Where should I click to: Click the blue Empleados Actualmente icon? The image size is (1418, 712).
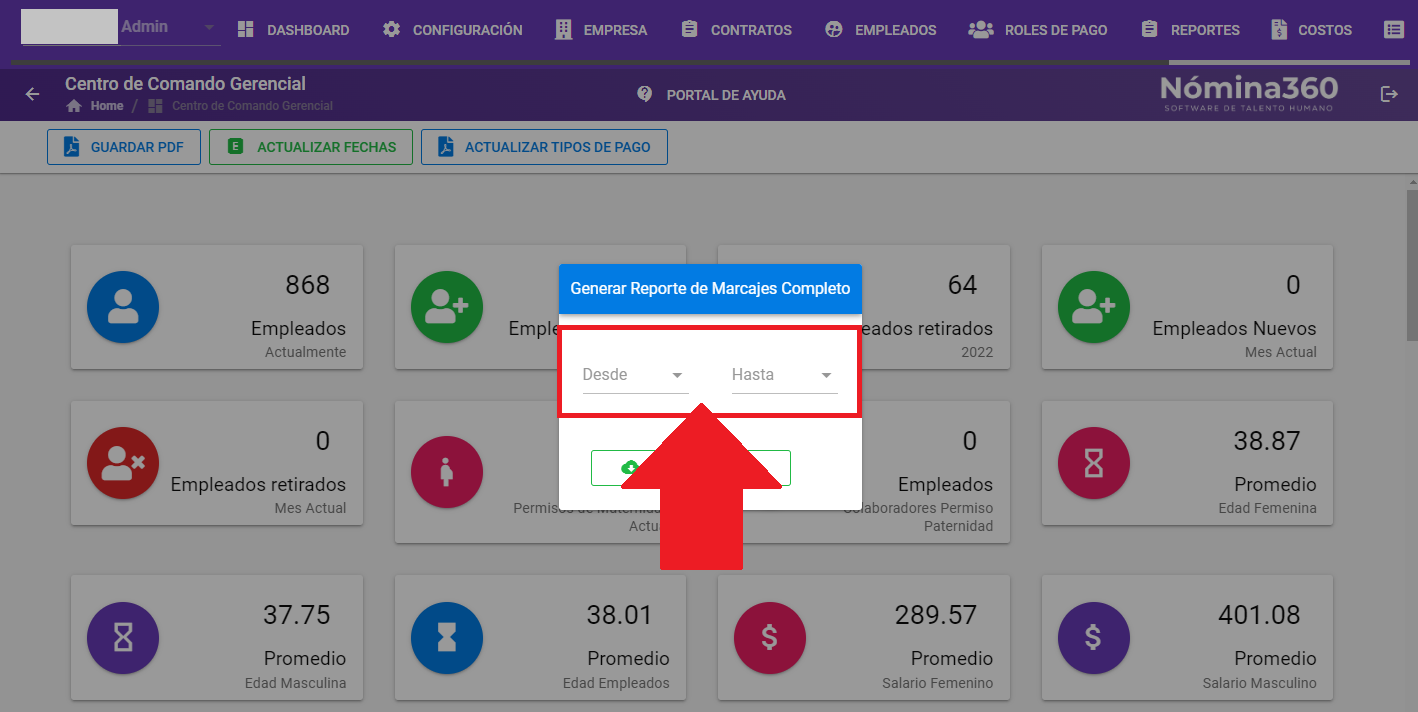[x=123, y=307]
